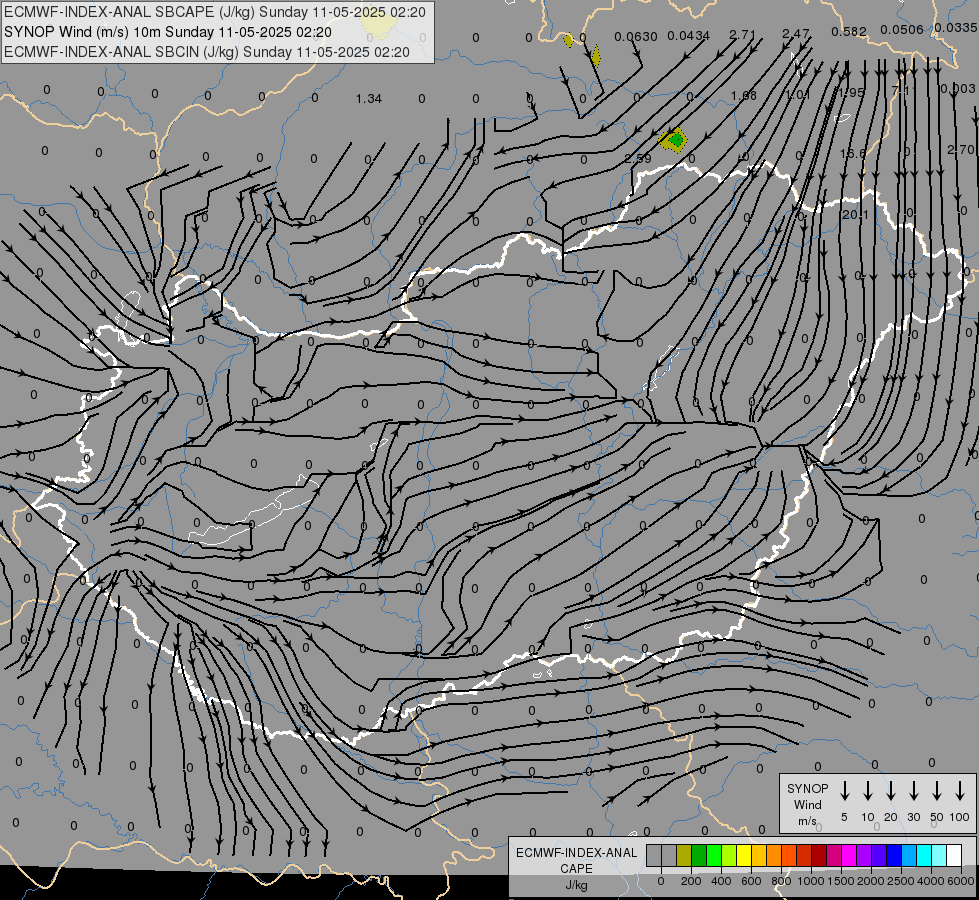Click the 2000 tick label on CAPE scale

pos(871,881)
